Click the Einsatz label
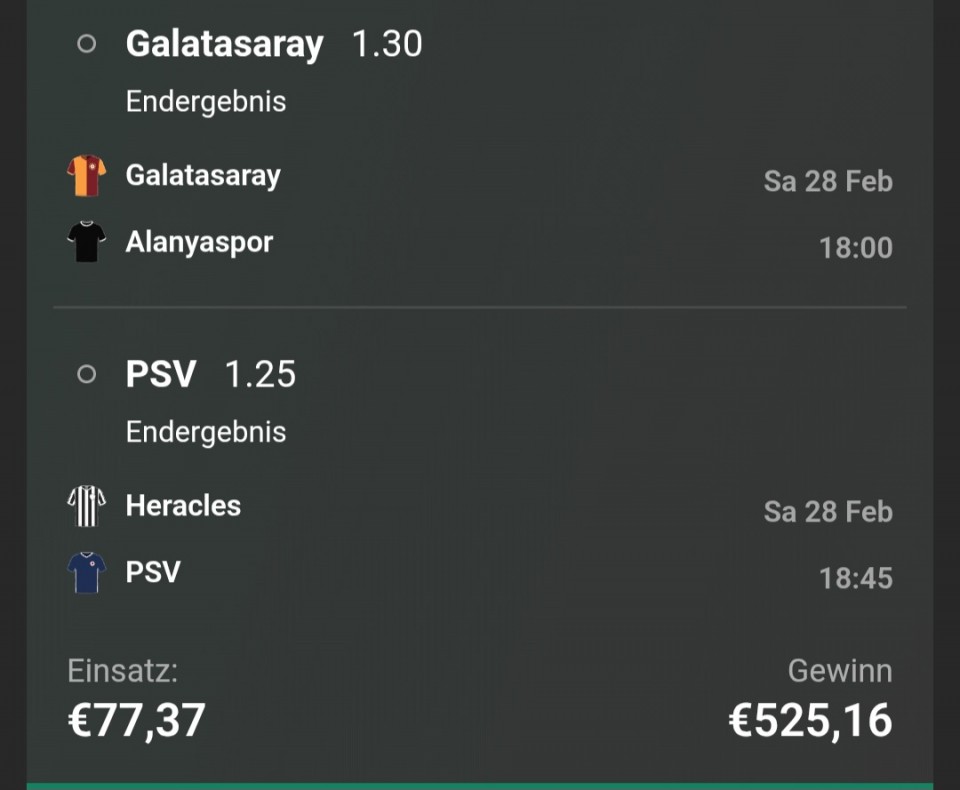960x790 pixels. click(122, 671)
